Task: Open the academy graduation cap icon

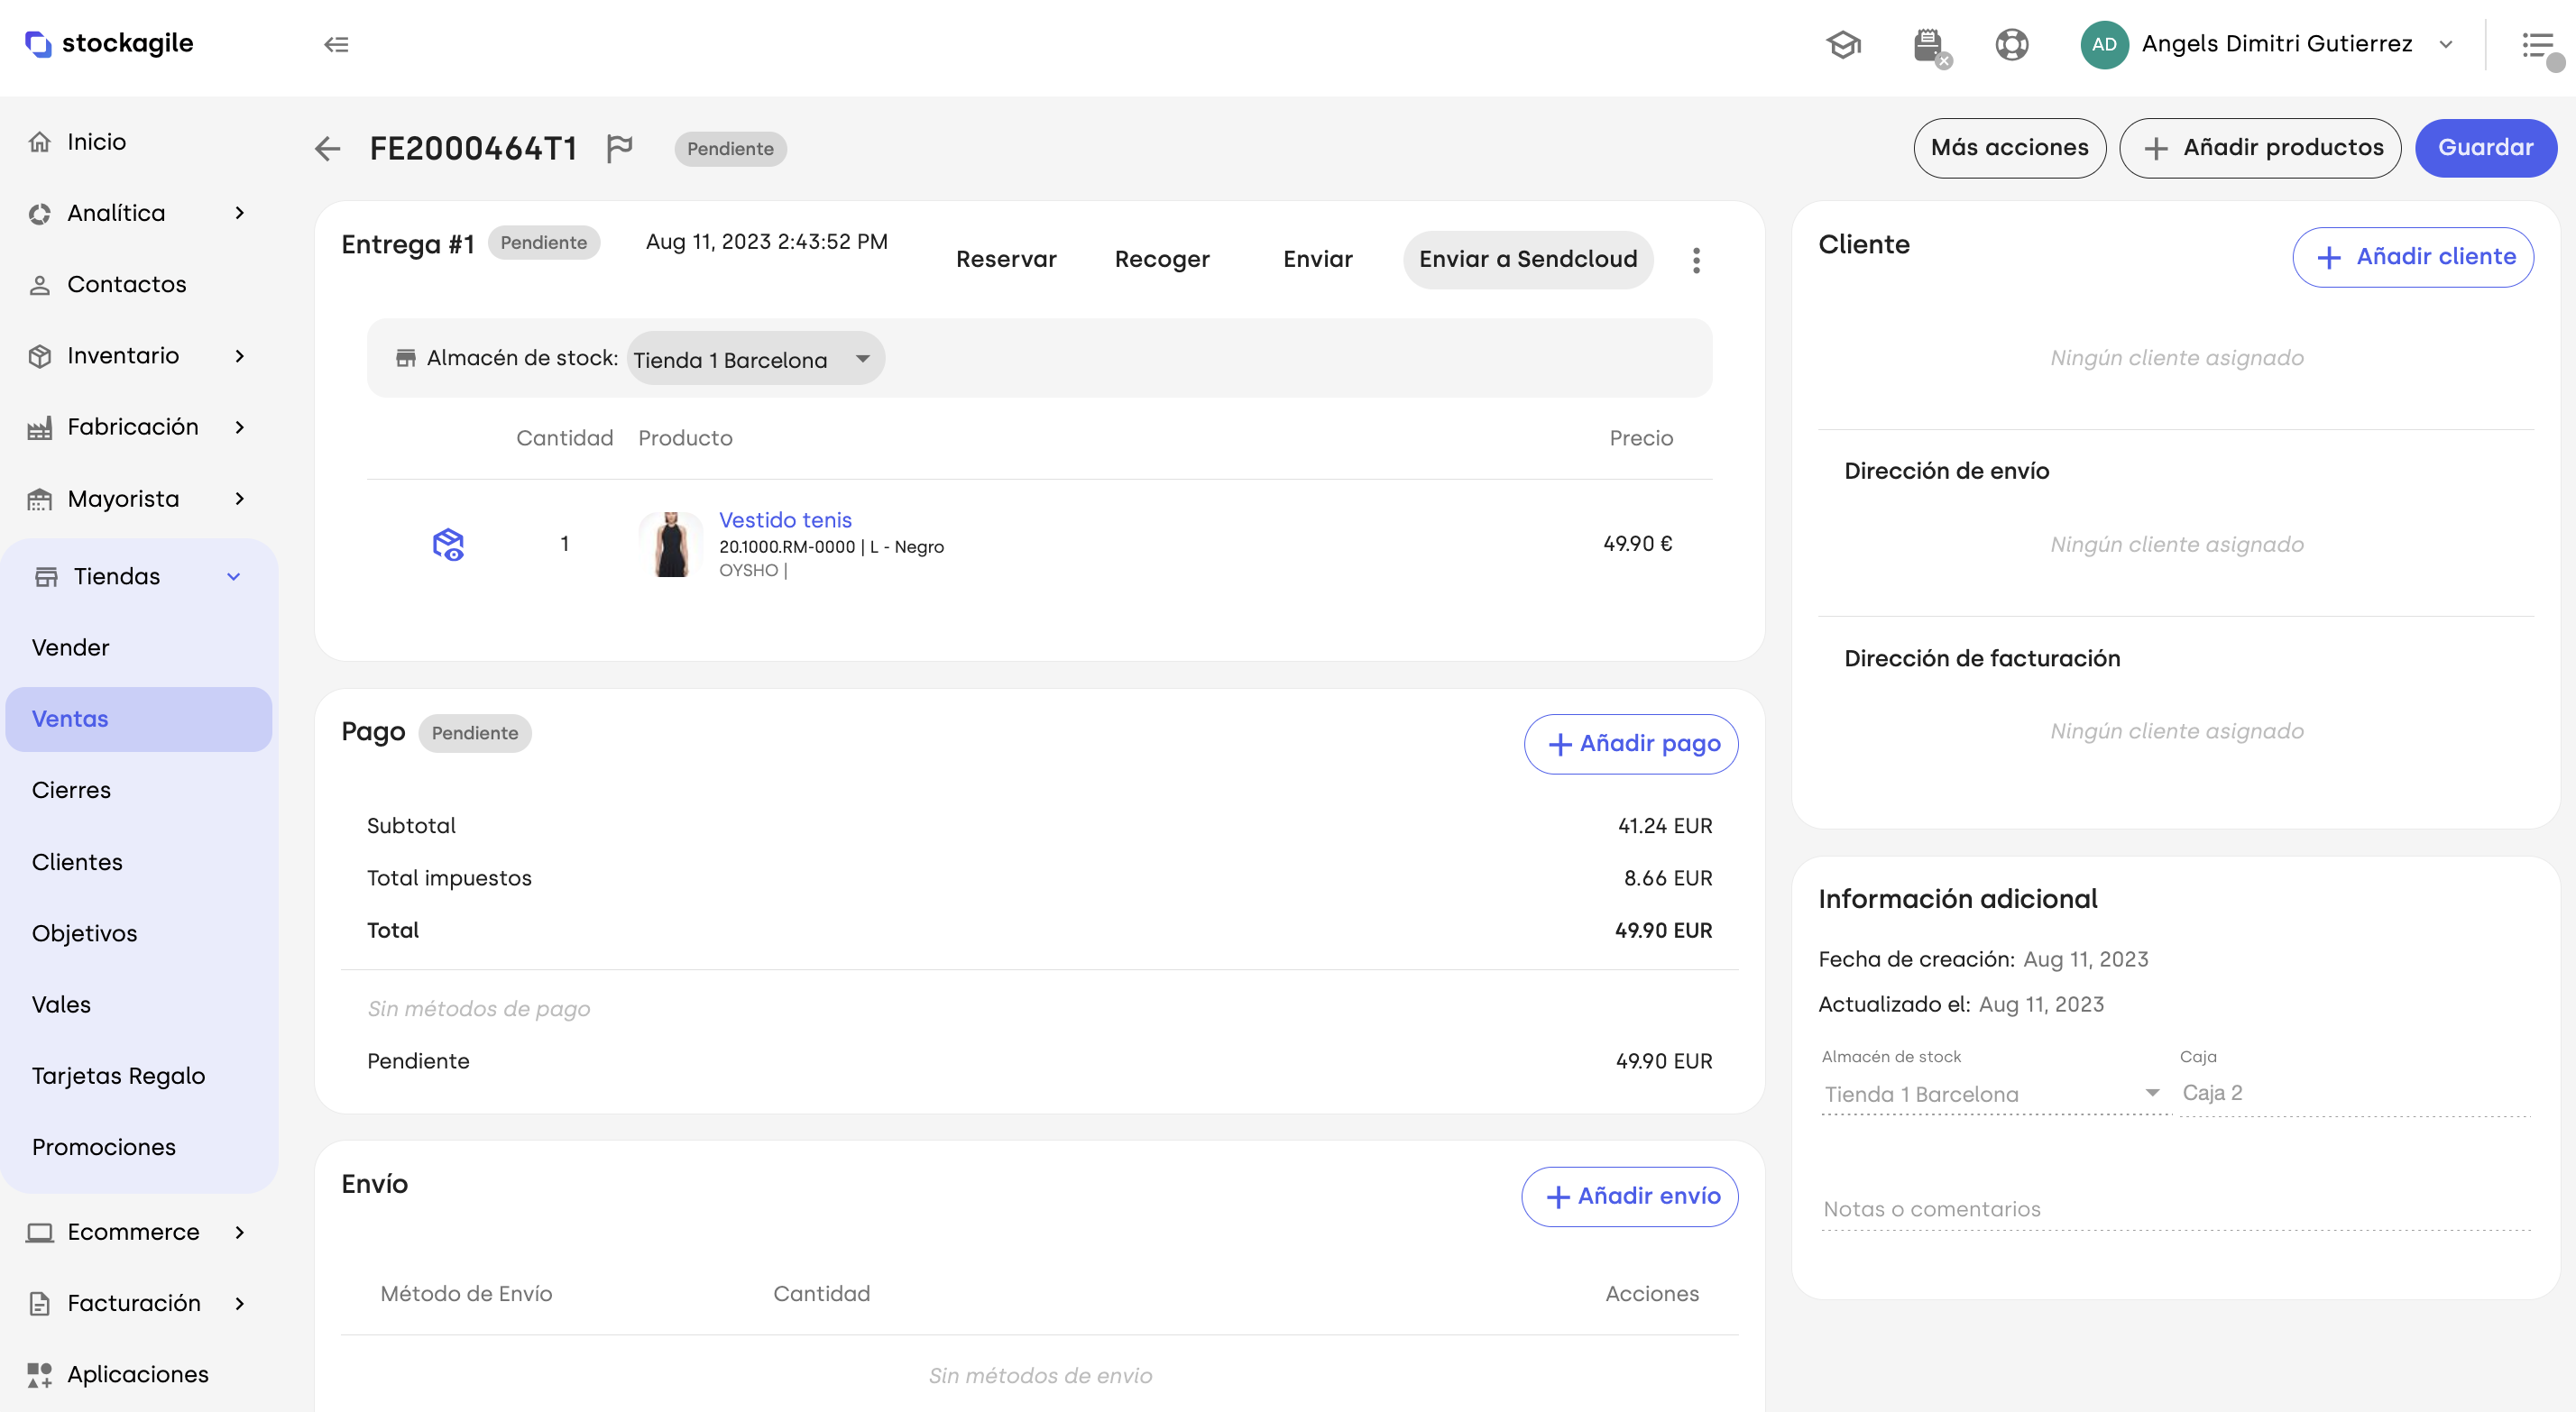Action: pos(1843,44)
